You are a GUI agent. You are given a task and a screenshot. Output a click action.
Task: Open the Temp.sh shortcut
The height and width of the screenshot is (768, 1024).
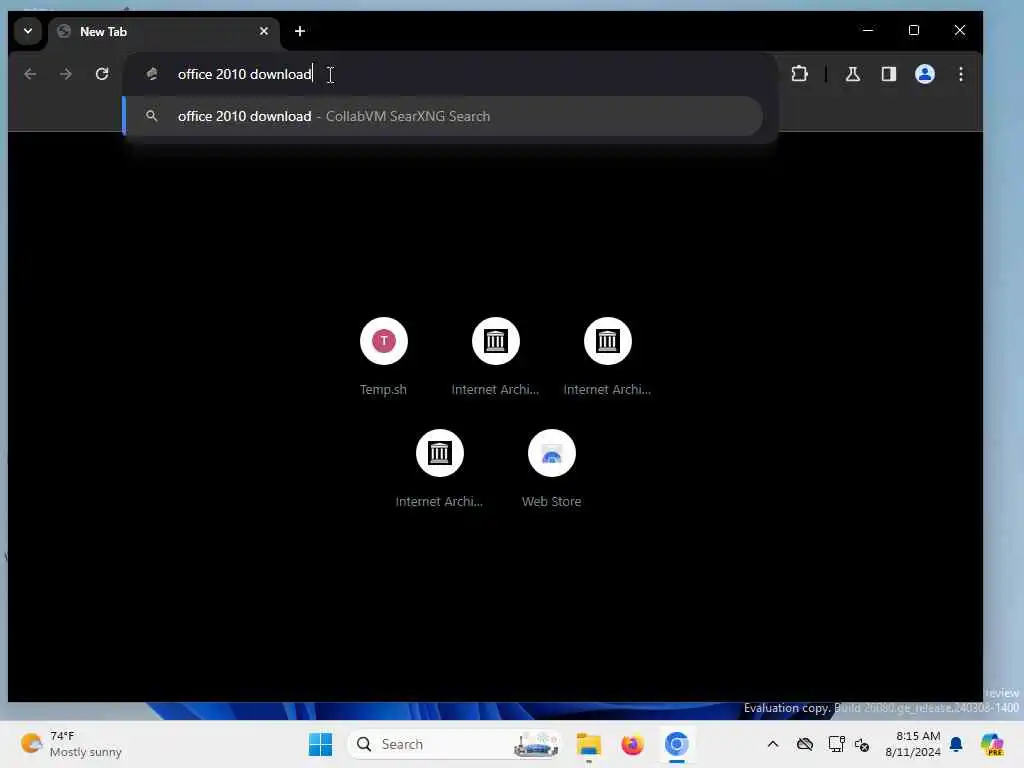click(383, 357)
